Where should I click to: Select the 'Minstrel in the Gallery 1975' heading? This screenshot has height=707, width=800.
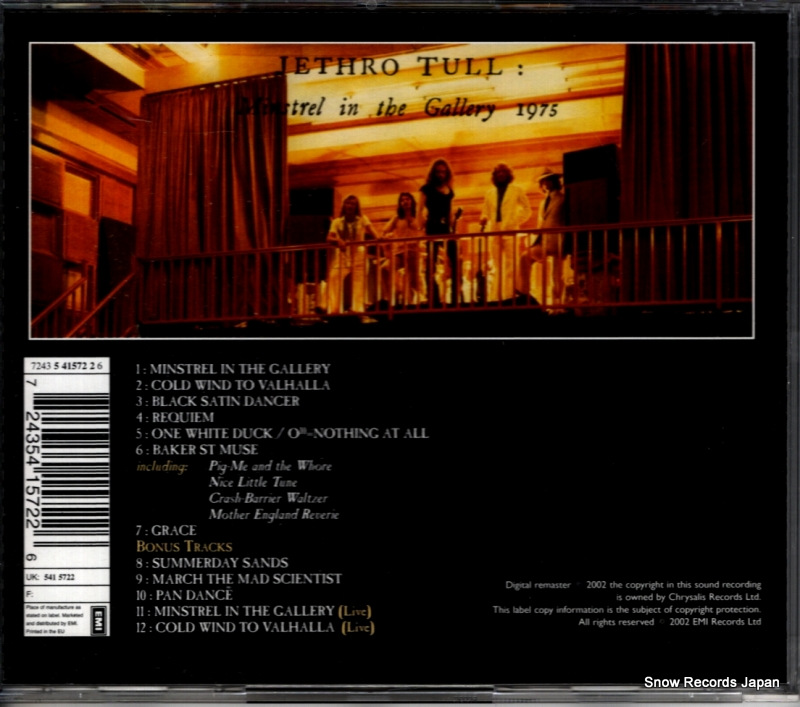(x=398, y=108)
